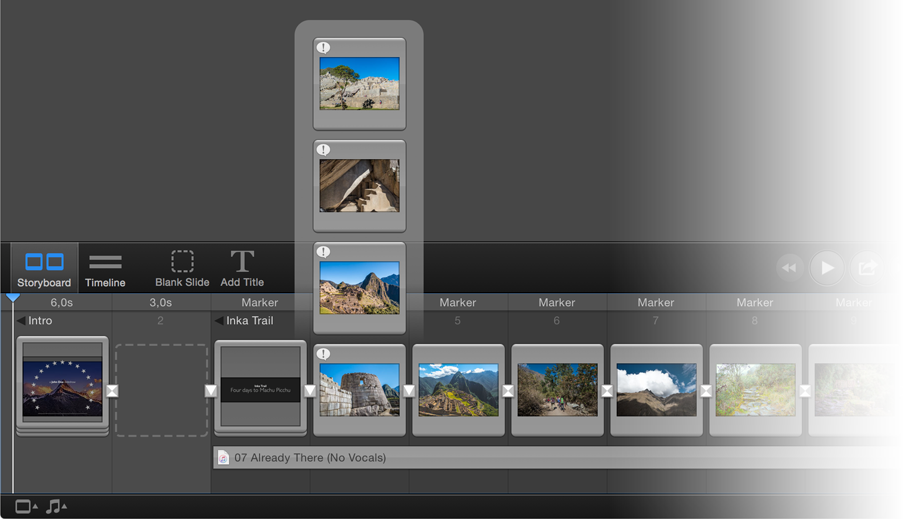904x519 pixels.
Task: Select the empty dashed blank slide
Action: 161,390
